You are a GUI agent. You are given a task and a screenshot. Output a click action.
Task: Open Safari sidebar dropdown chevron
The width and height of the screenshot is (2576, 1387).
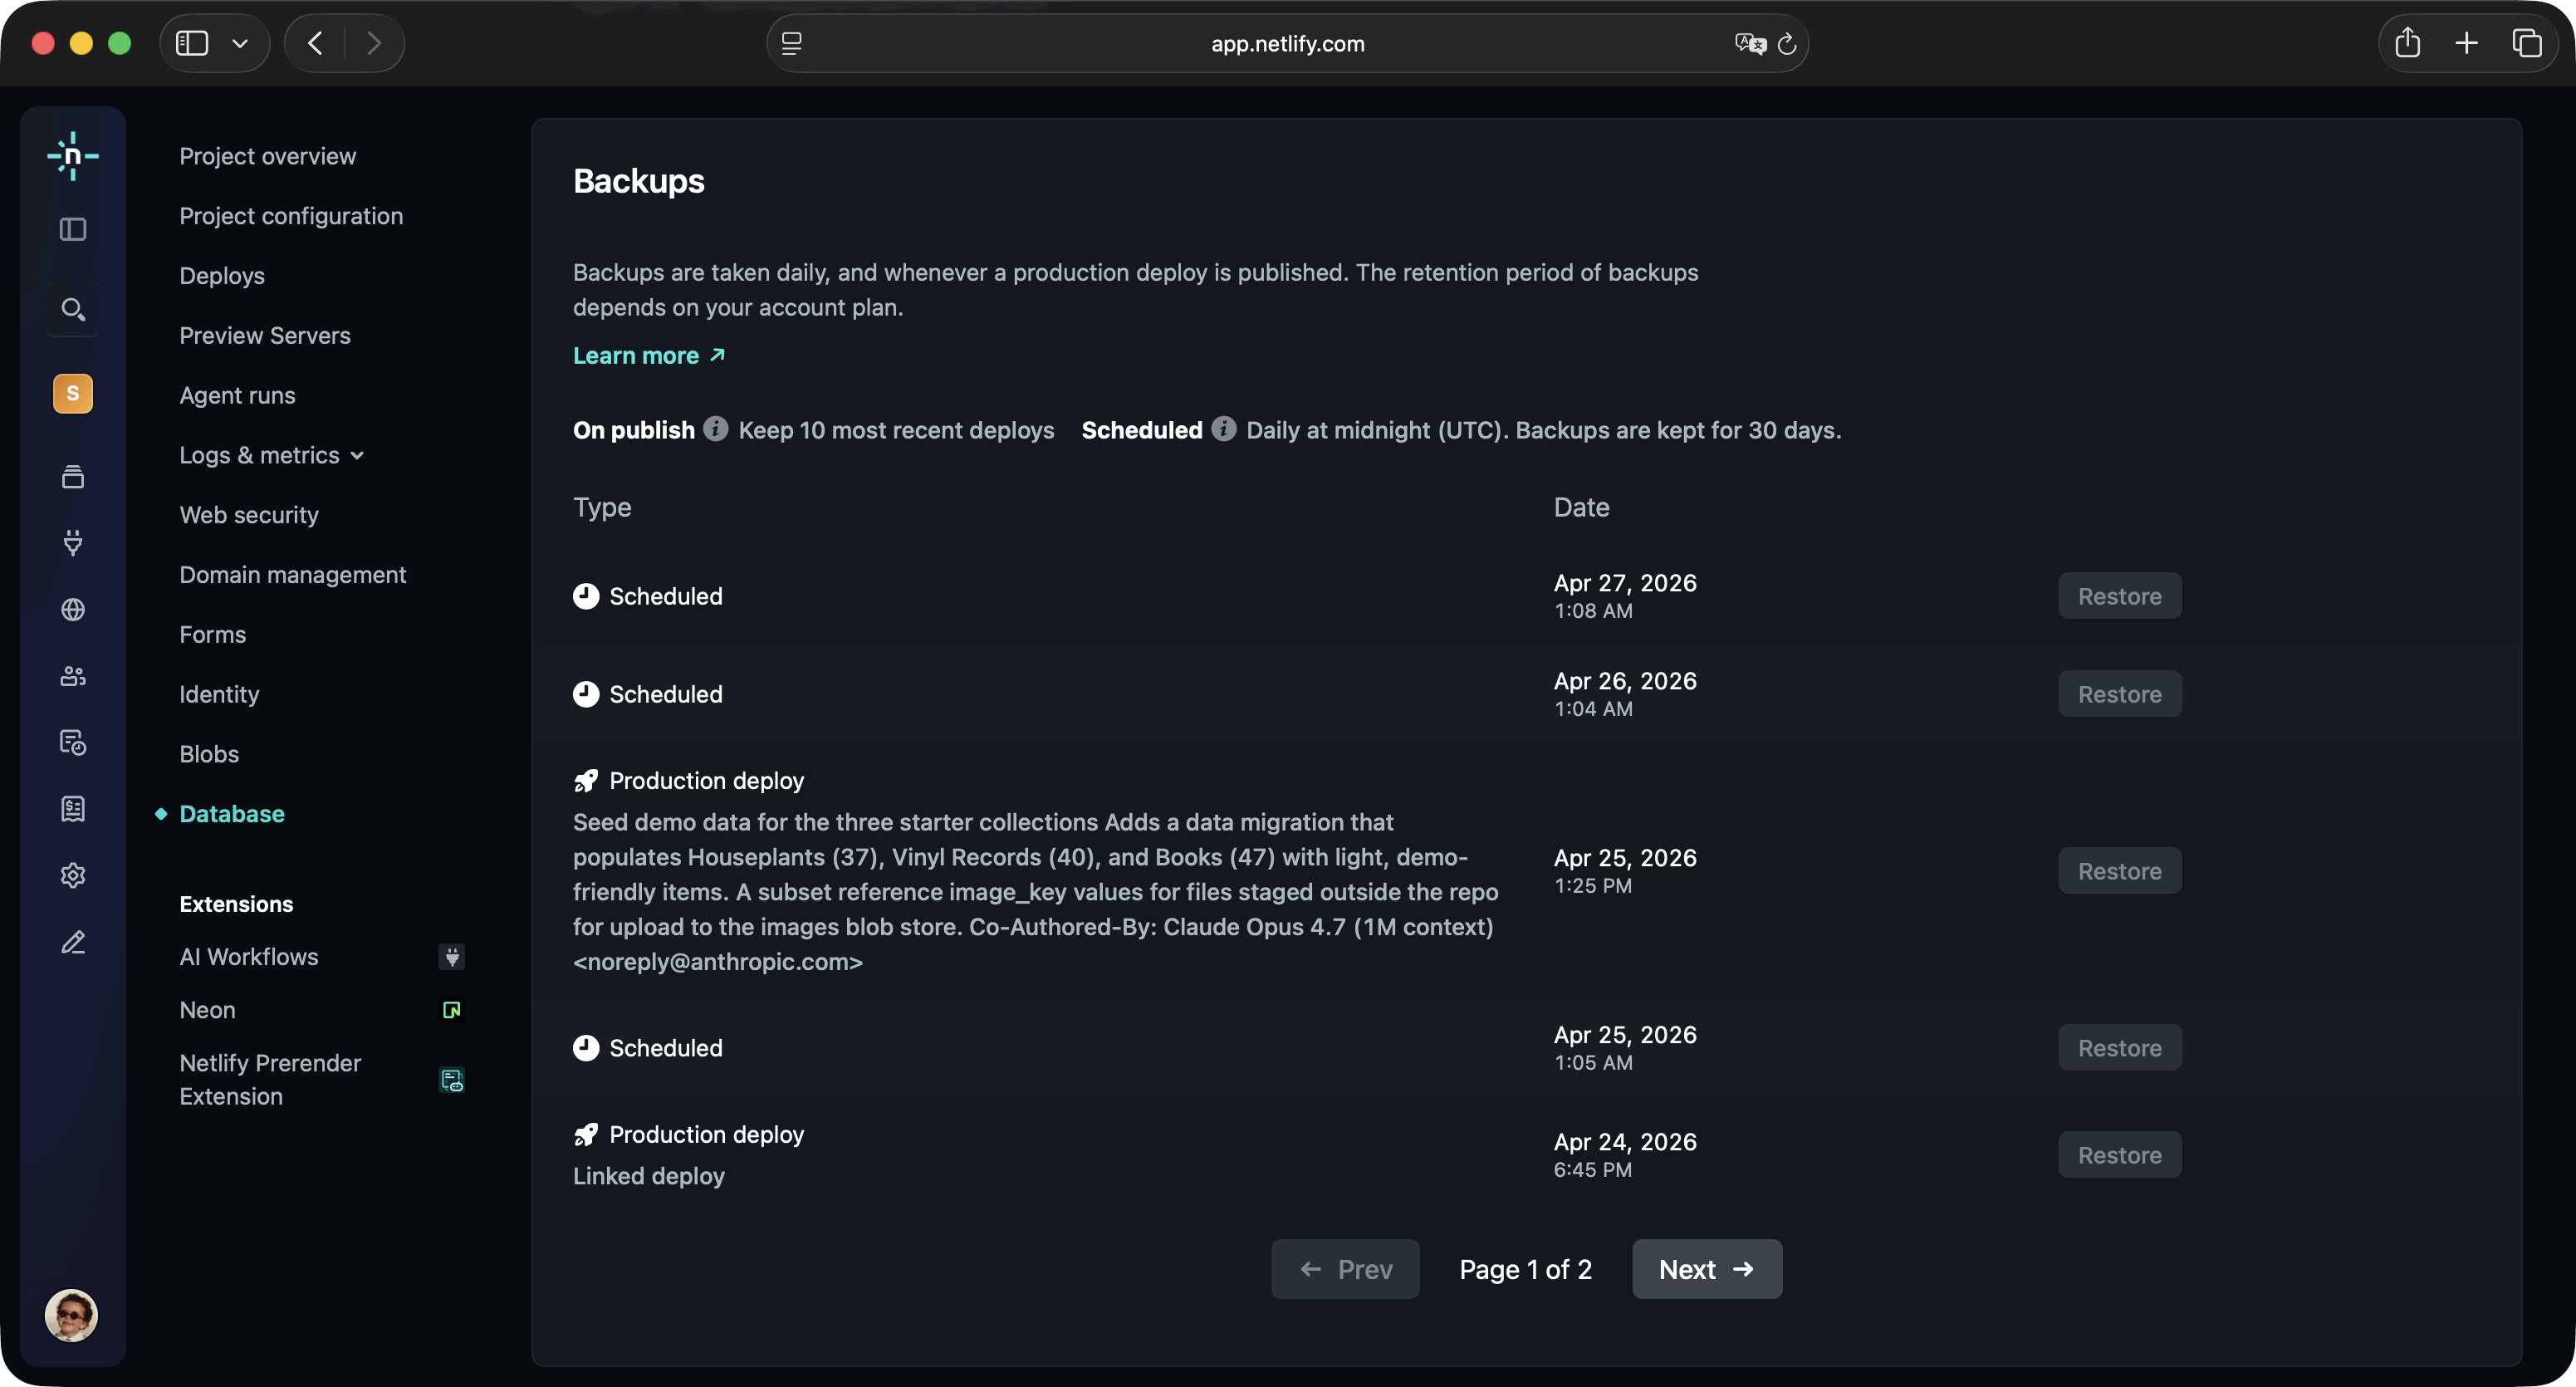240,43
